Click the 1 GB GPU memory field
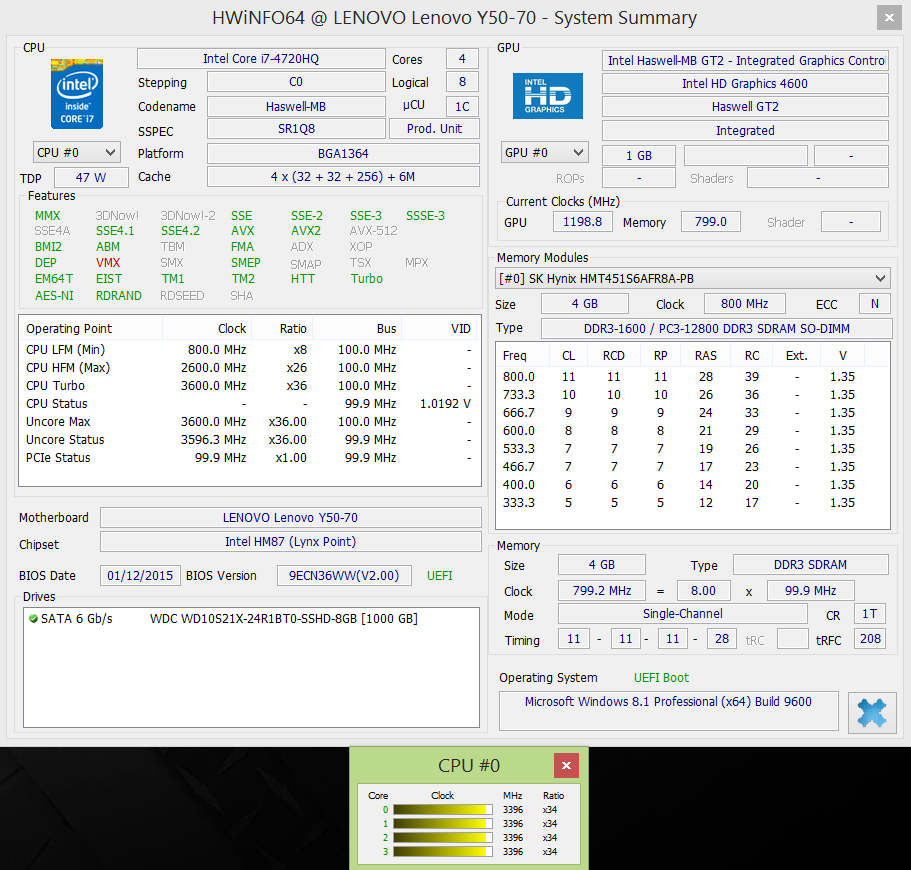 639,156
